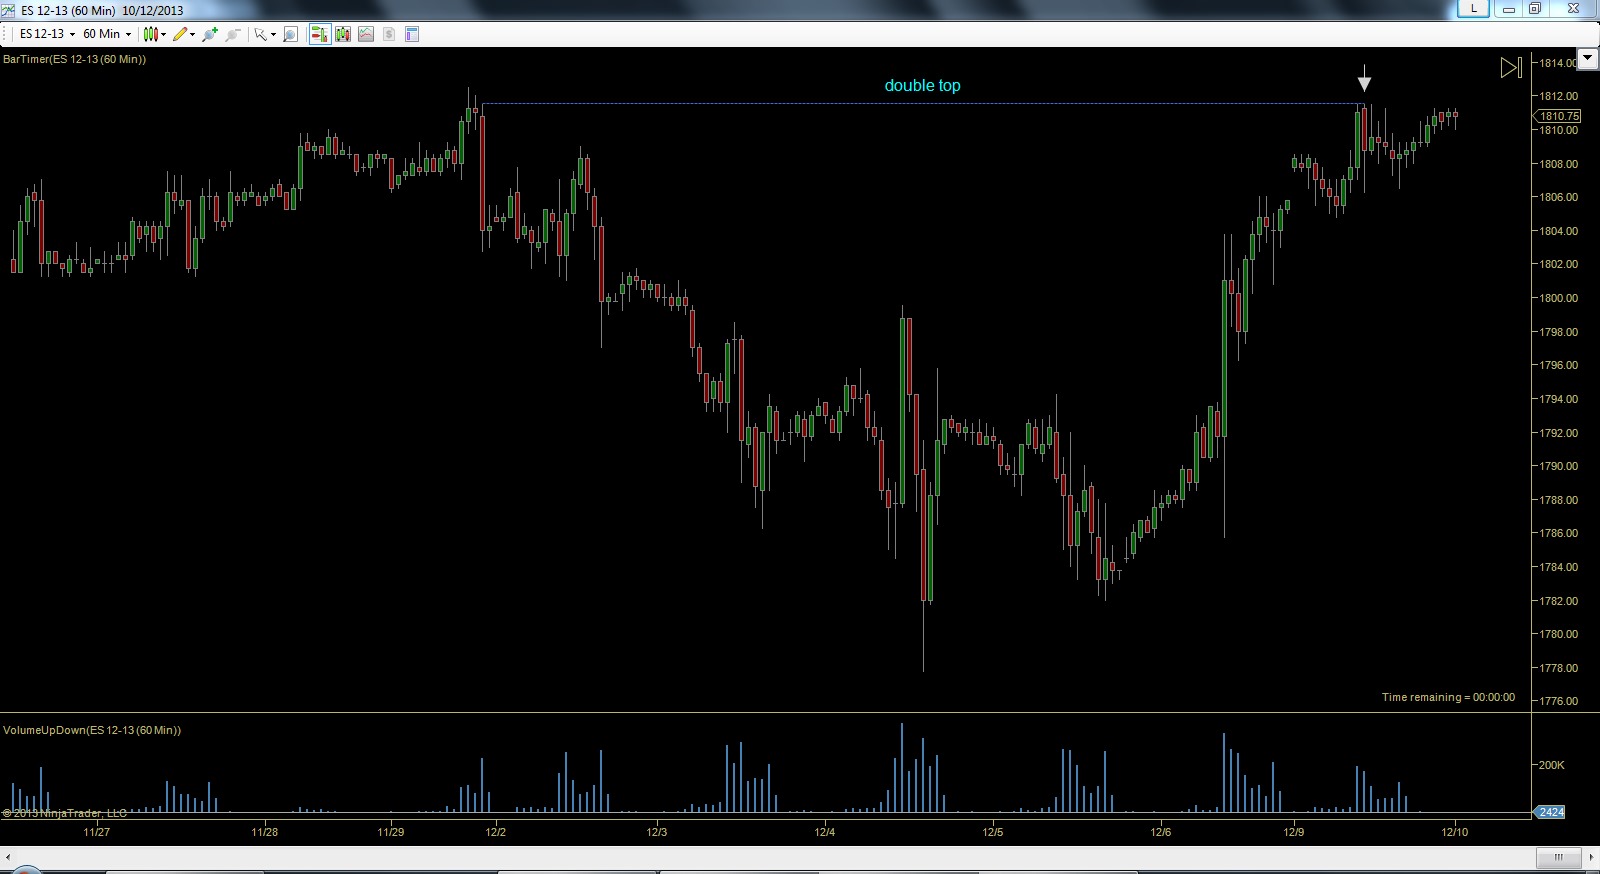Viewport: 1600px width, 874px height.
Task: Minimize the chart window
Action: click(x=1508, y=9)
